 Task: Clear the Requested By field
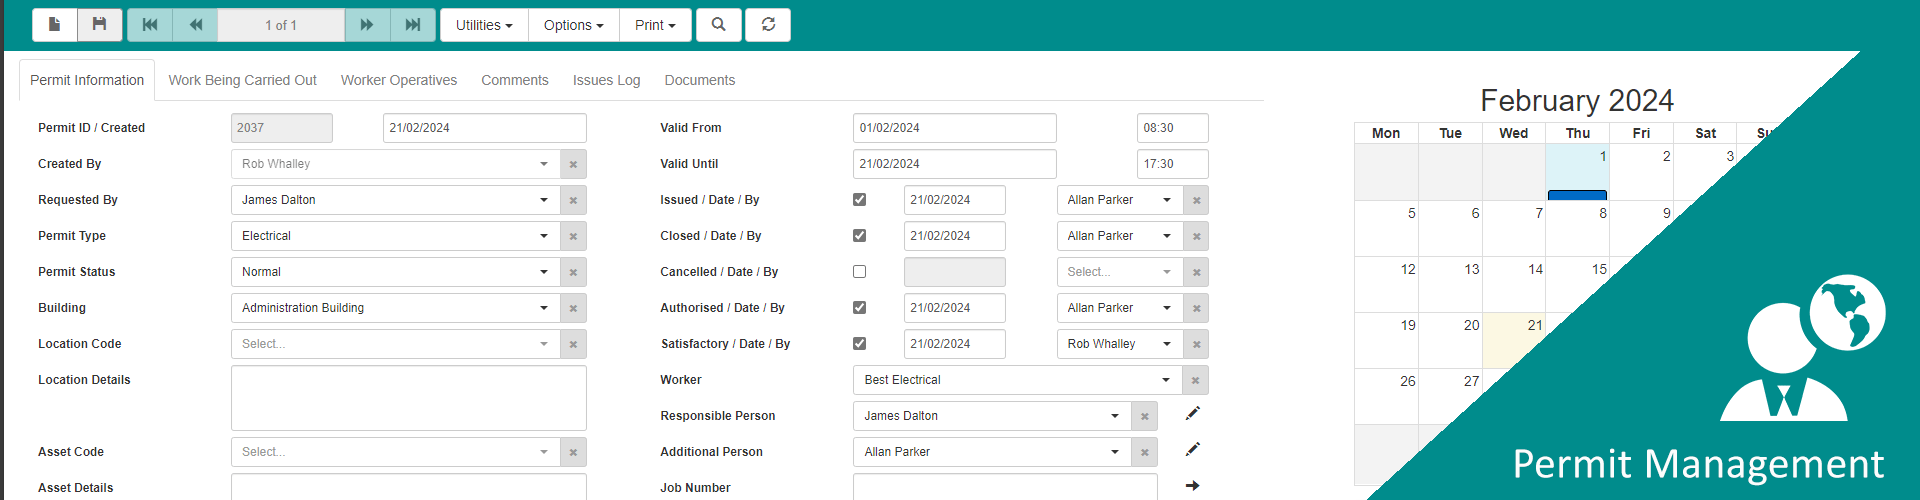[x=573, y=200]
